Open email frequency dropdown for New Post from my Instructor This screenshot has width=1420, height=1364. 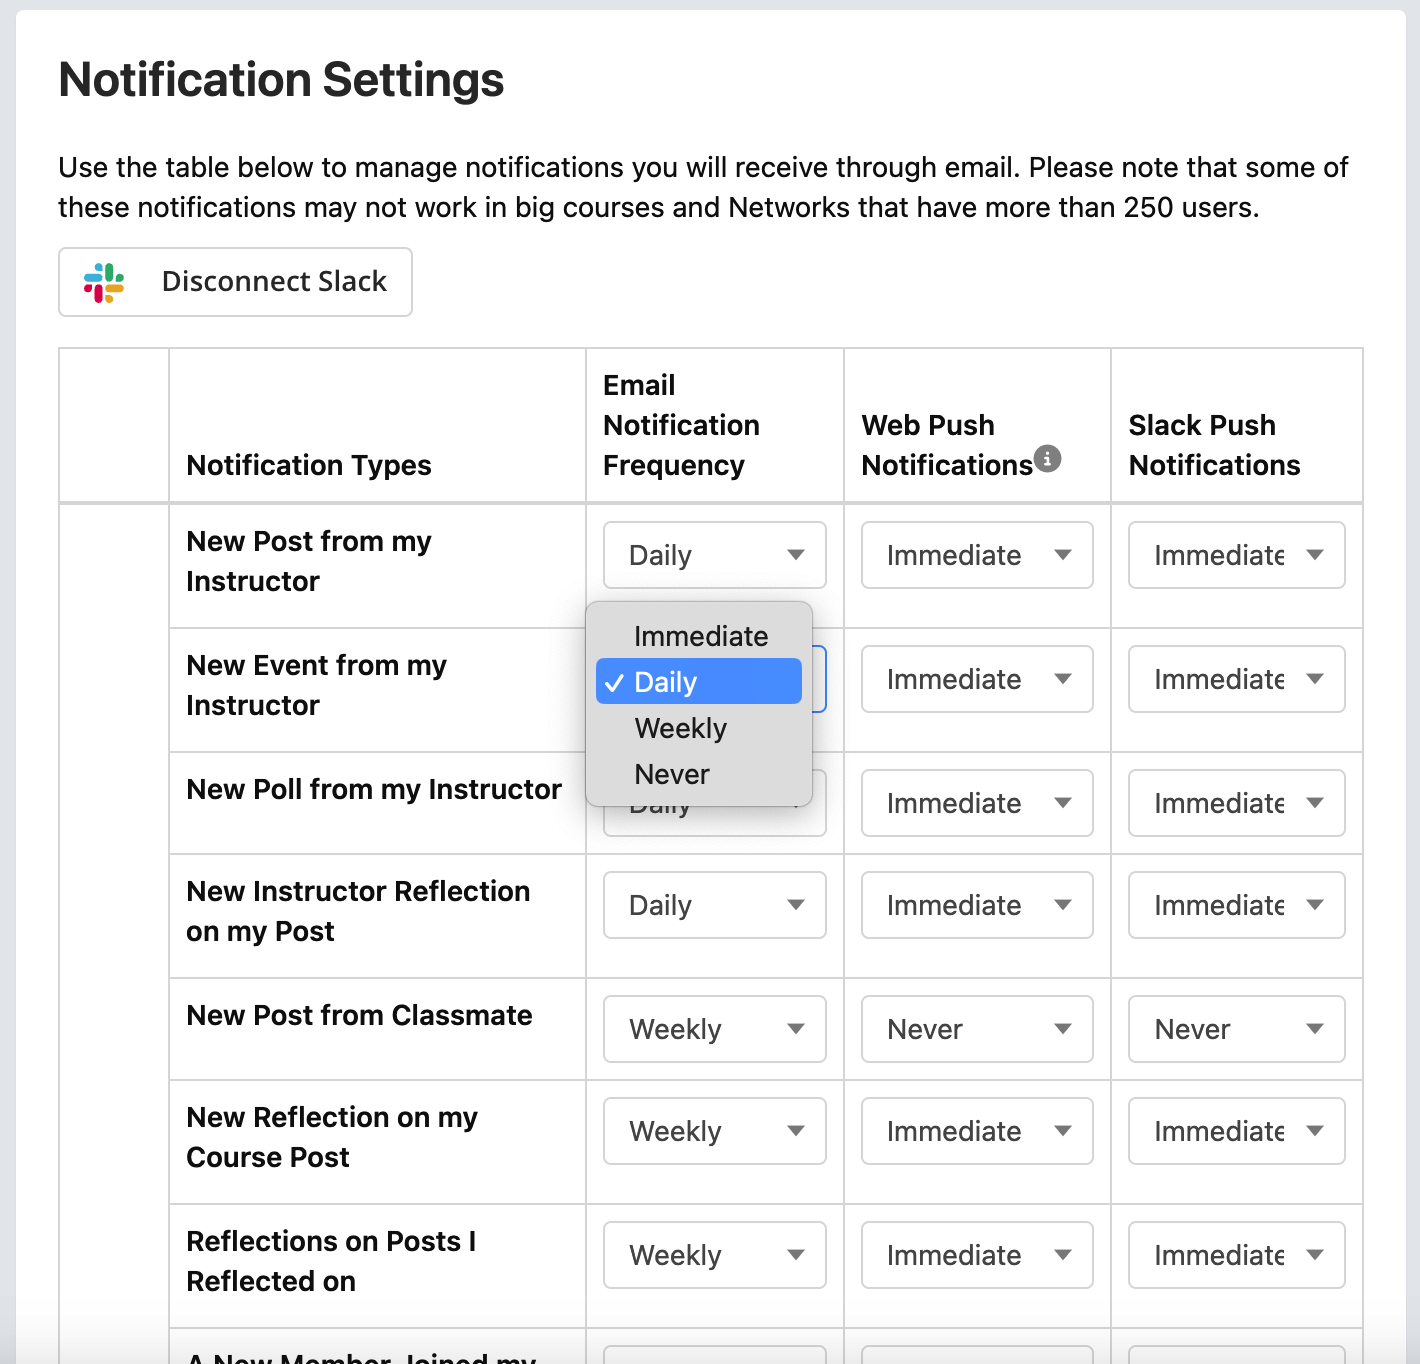[x=715, y=555]
